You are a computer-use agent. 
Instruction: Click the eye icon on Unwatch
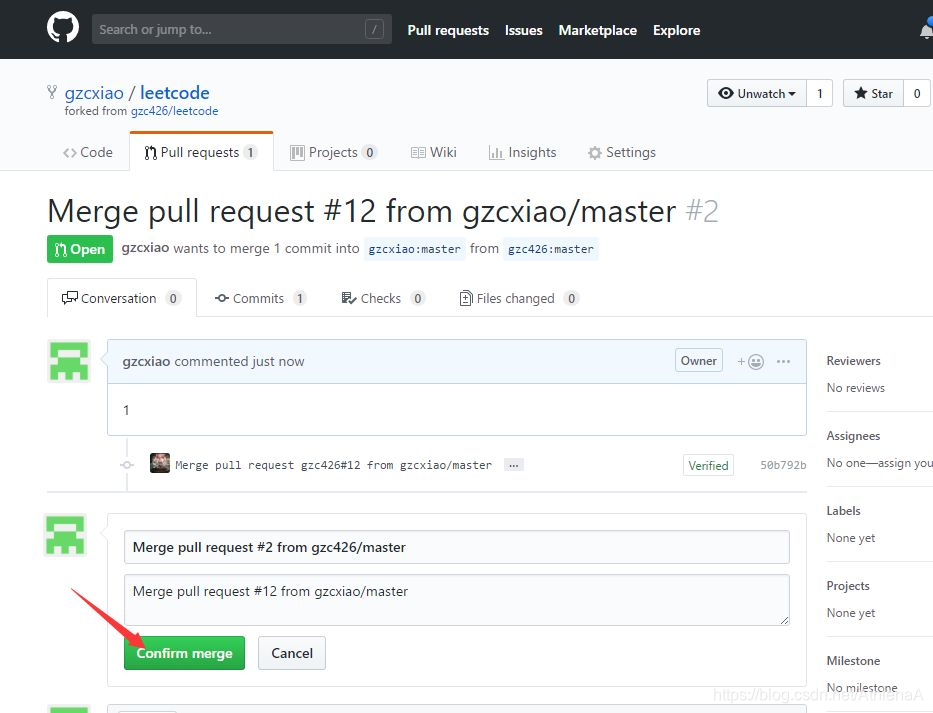pyautogui.click(x=726, y=93)
